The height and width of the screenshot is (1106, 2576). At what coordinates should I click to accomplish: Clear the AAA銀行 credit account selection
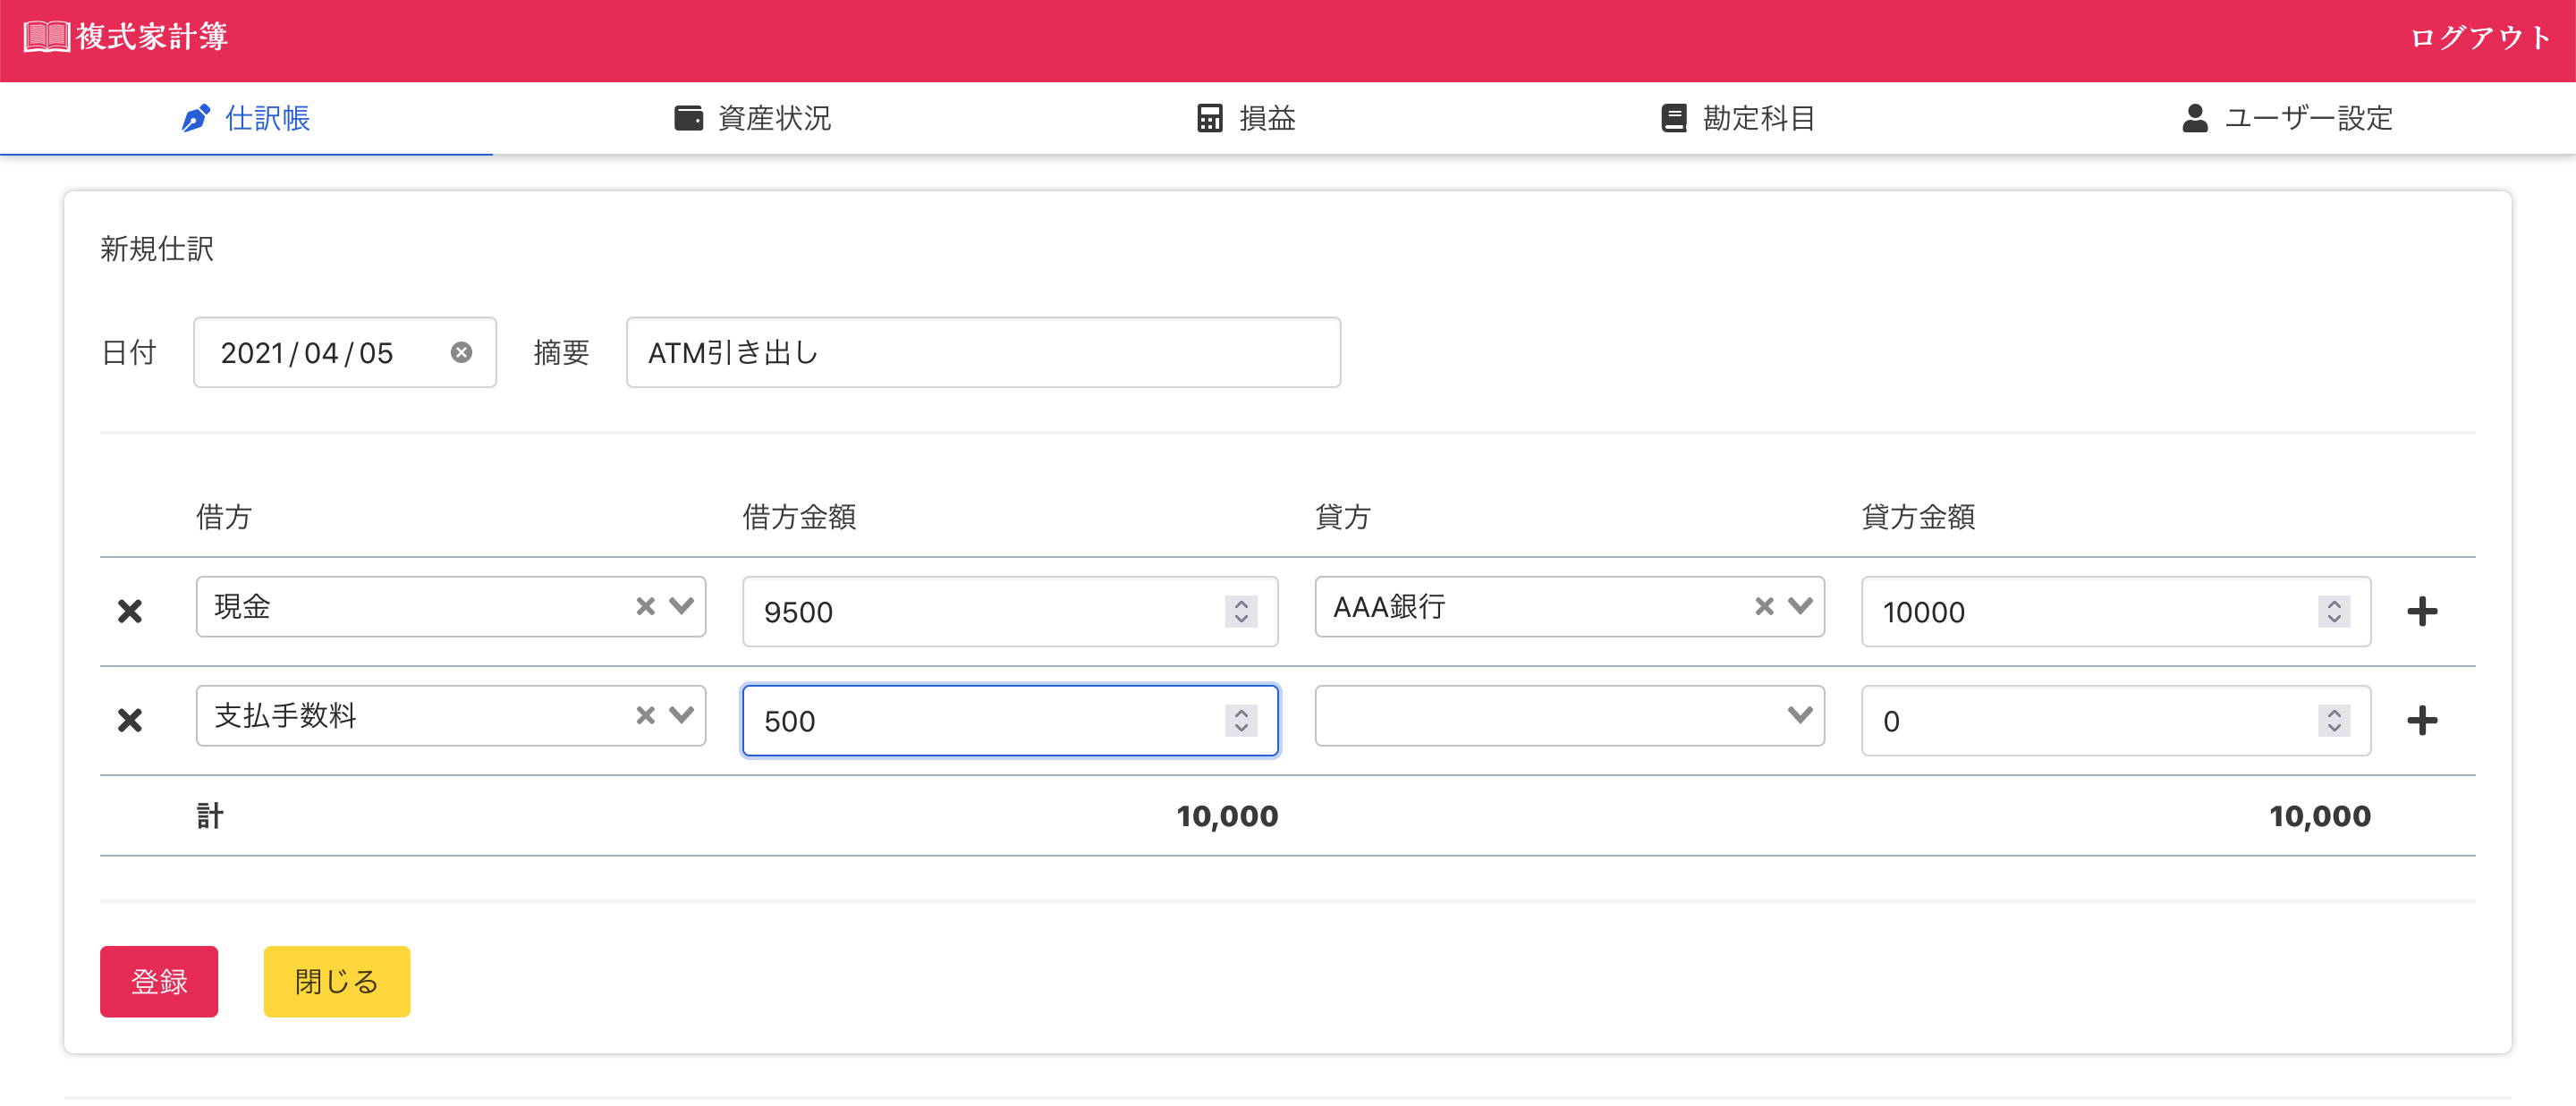click(x=1764, y=606)
